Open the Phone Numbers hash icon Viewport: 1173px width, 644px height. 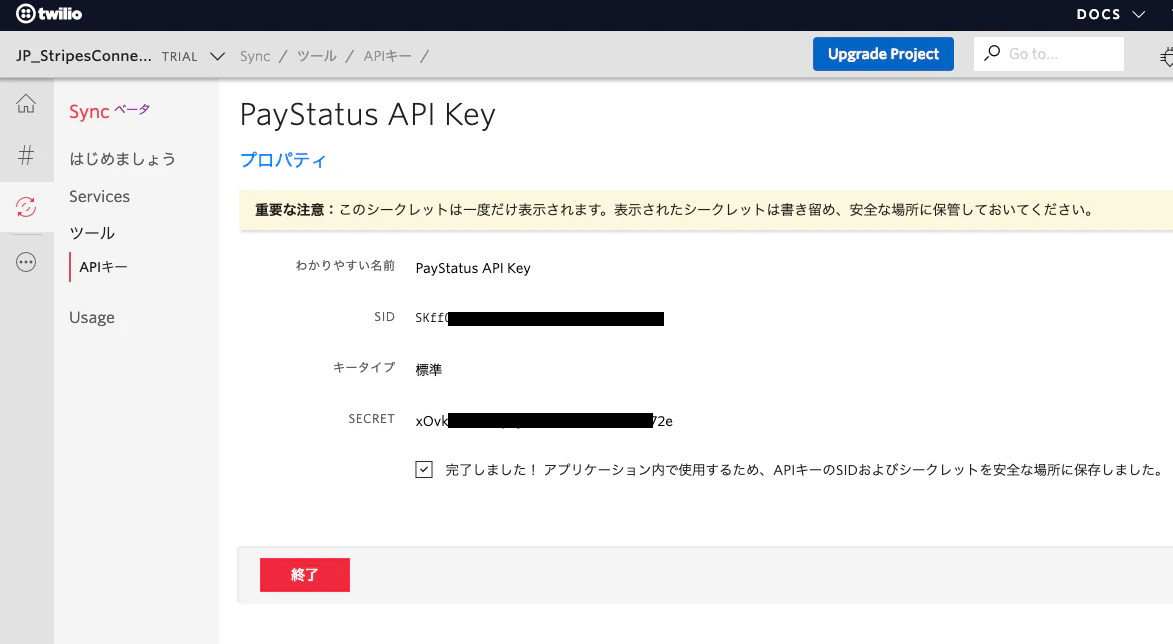26,155
